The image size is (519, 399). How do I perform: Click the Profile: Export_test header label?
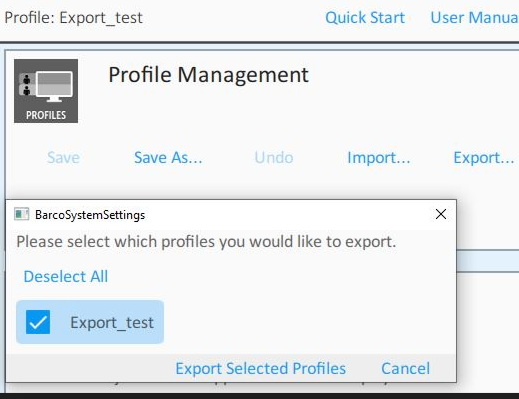point(74,18)
